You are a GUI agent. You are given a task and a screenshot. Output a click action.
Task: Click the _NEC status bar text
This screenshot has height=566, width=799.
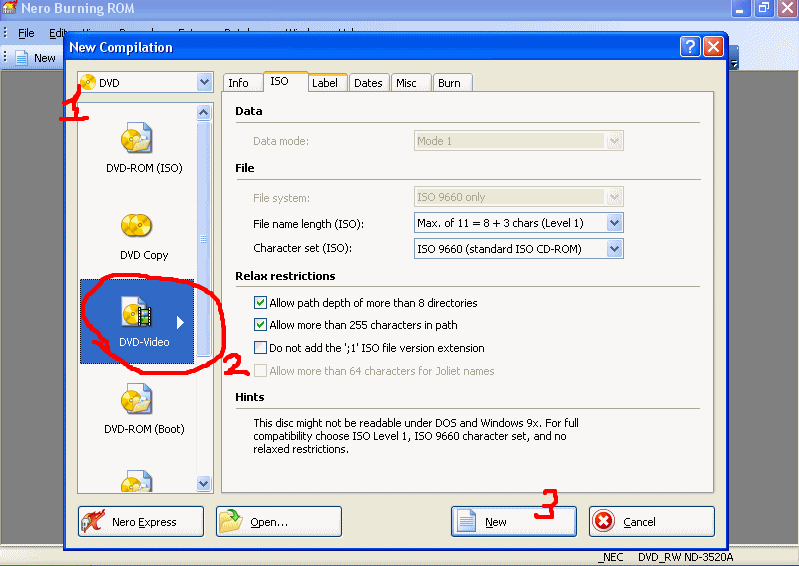click(x=611, y=557)
